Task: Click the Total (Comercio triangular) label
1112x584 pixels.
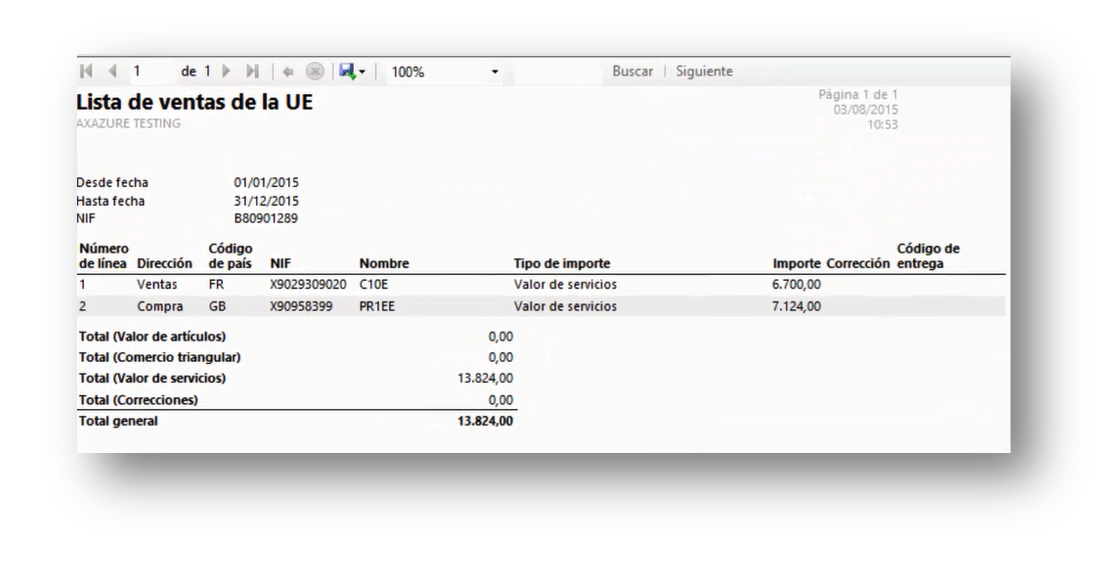Action: tap(160, 357)
